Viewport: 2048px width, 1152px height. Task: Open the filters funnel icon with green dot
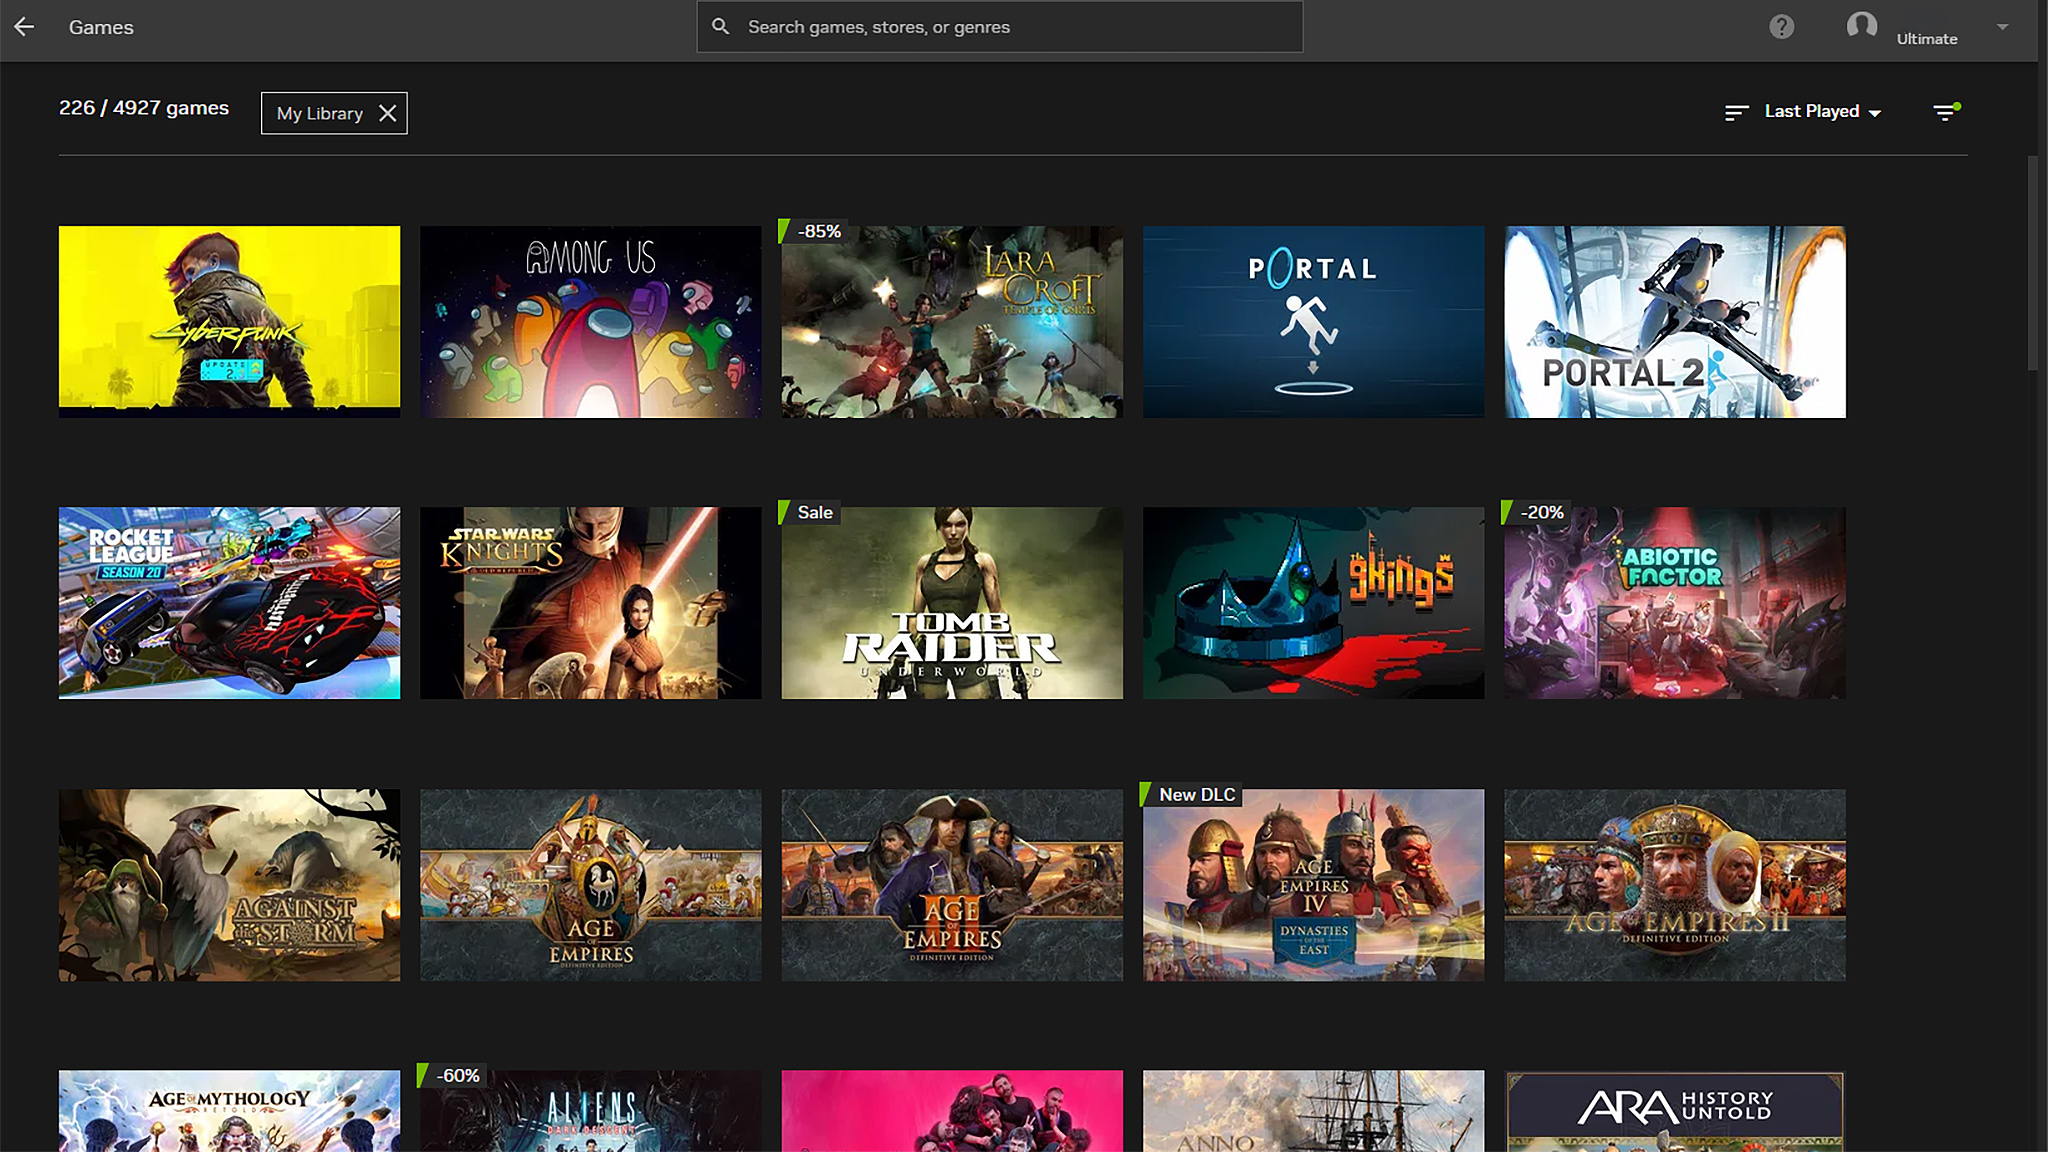click(x=1945, y=112)
